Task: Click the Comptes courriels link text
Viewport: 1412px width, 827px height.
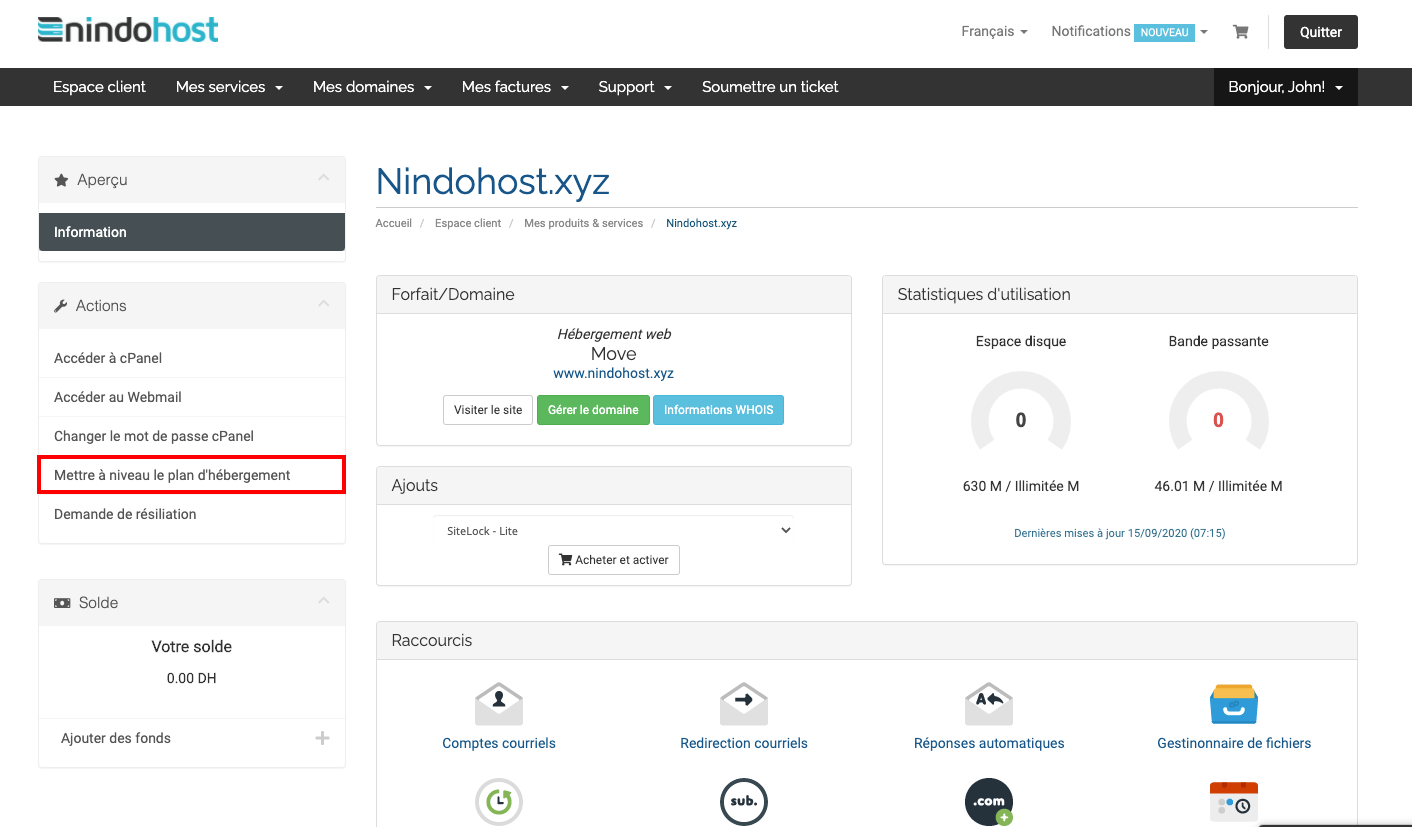Action: (499, 743)
